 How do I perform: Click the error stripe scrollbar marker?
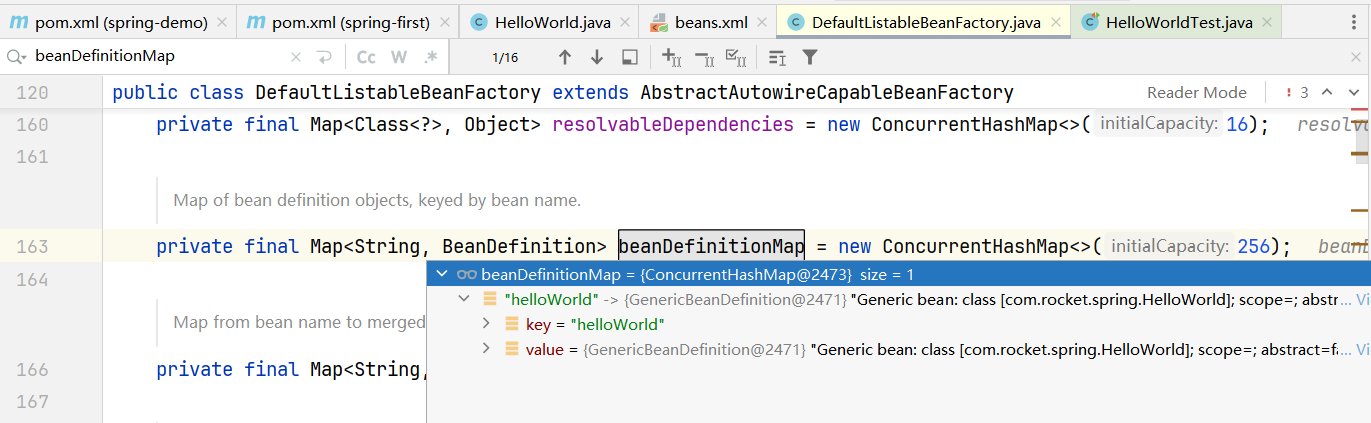[x=1359, y=108]
